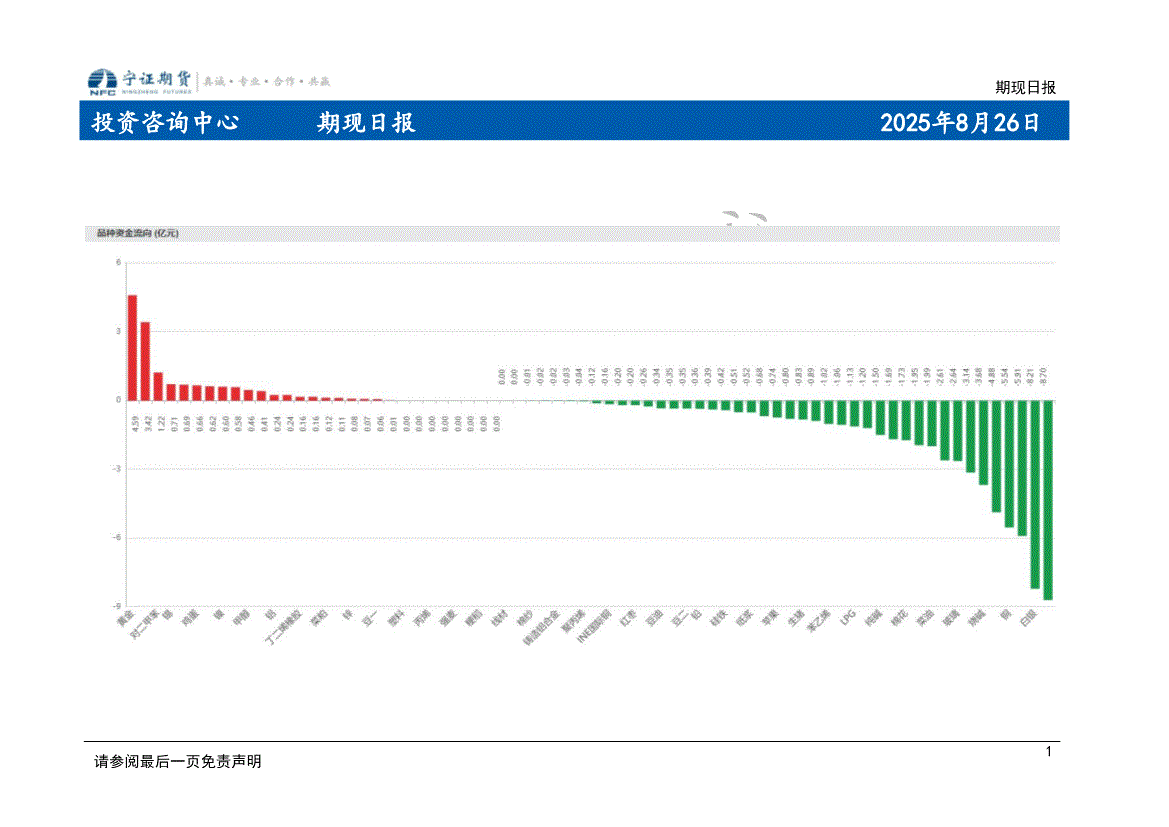Click the x-axis label 苹果
This screenshot has height=827, width=1169.
(x=769, y=617)
